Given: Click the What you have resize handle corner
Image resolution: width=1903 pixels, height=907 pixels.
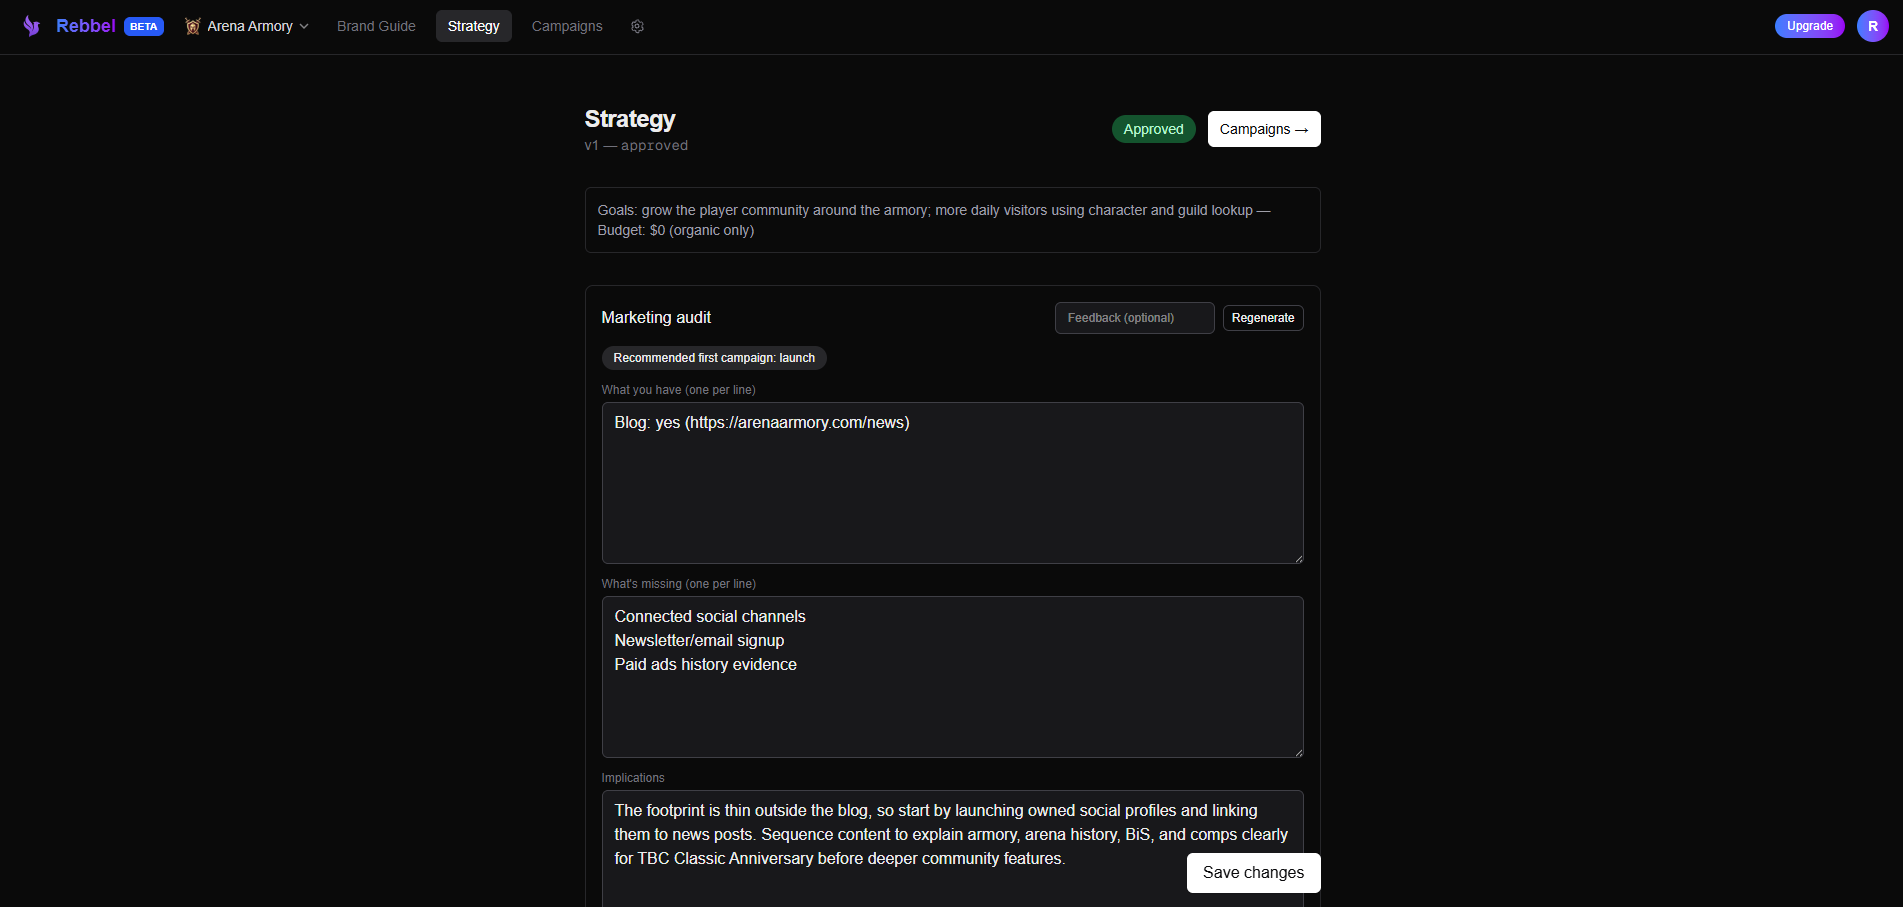Looking at the screenshot, I should (x=1298, y=558).
